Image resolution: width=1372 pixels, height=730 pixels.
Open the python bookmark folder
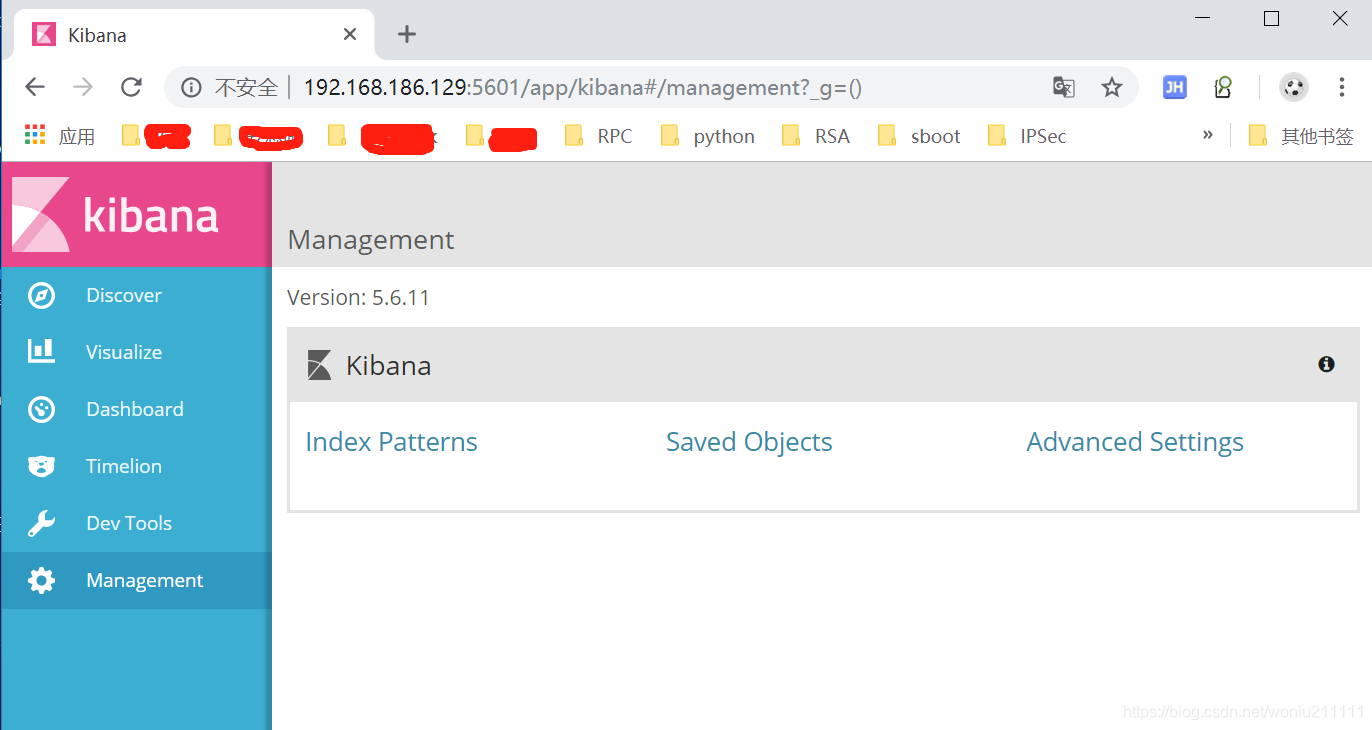point(708,136)
